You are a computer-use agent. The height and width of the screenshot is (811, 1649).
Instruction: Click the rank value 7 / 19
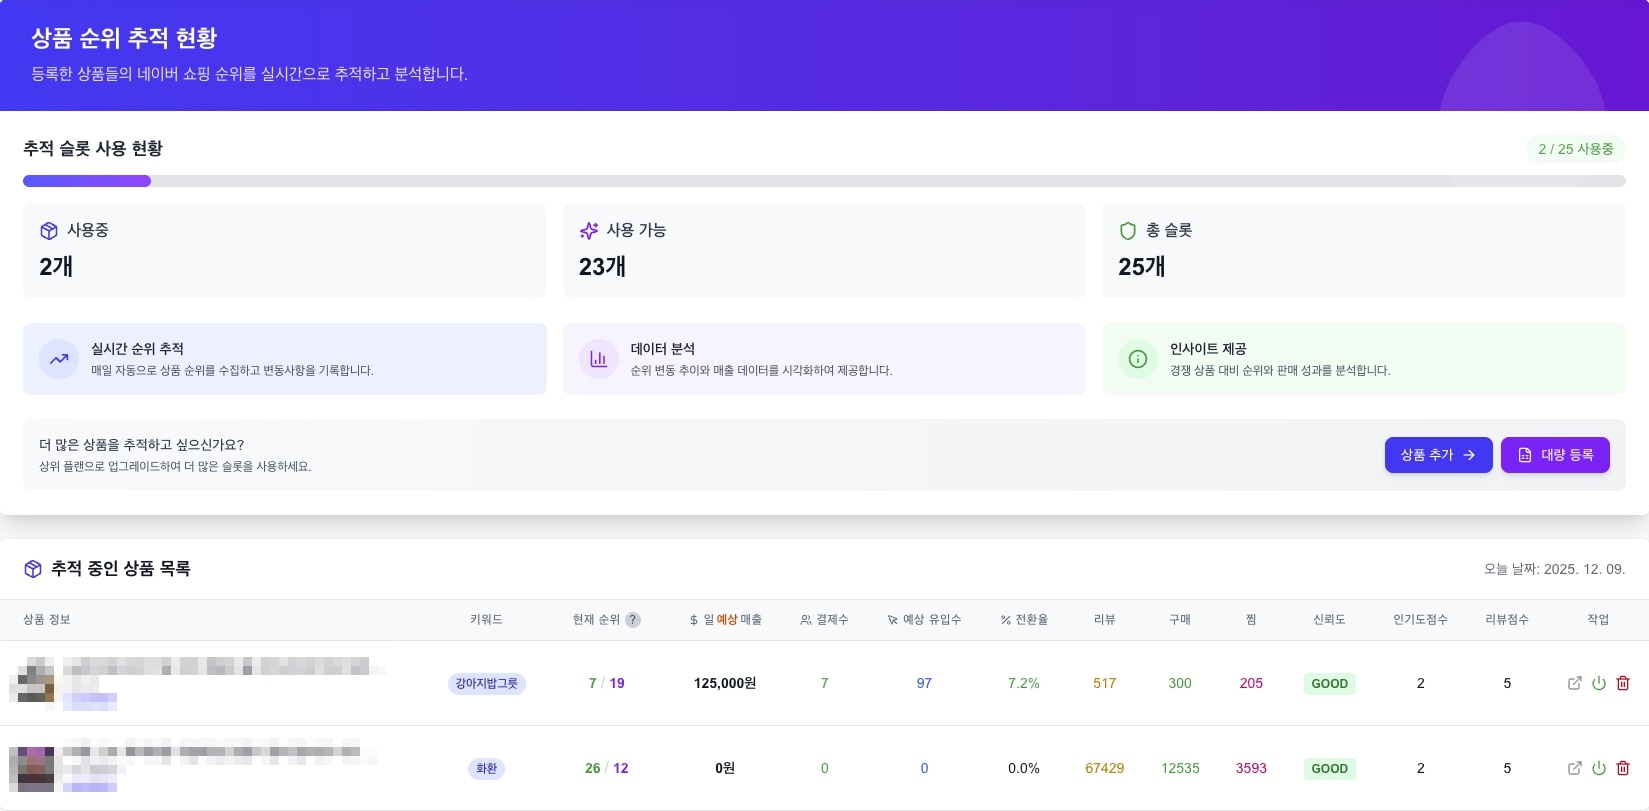coord(607,683)
